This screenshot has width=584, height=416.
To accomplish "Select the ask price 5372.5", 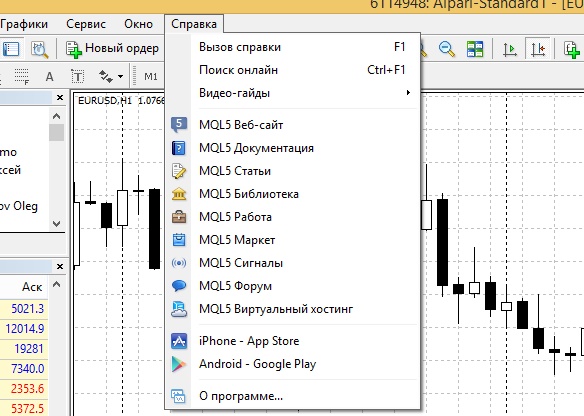I will (27, 409).
